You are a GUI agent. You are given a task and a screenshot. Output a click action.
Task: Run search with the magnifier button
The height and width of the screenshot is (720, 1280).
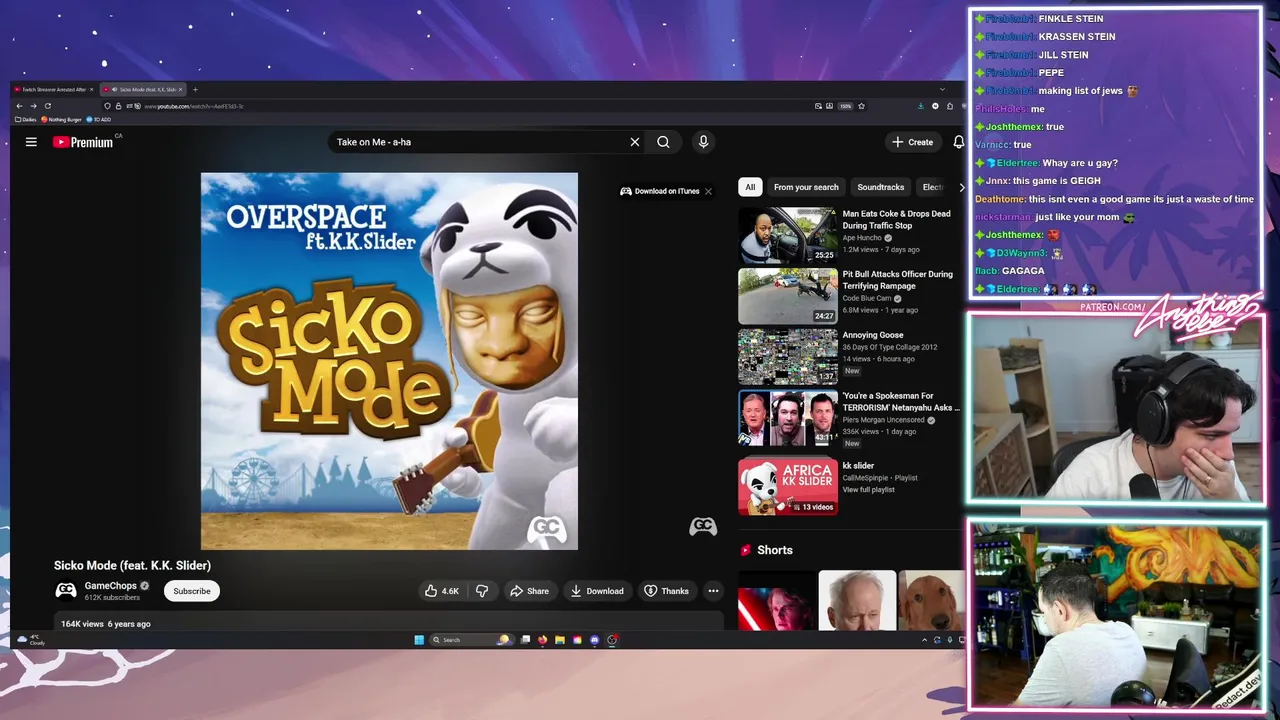[x=663, y=142]
